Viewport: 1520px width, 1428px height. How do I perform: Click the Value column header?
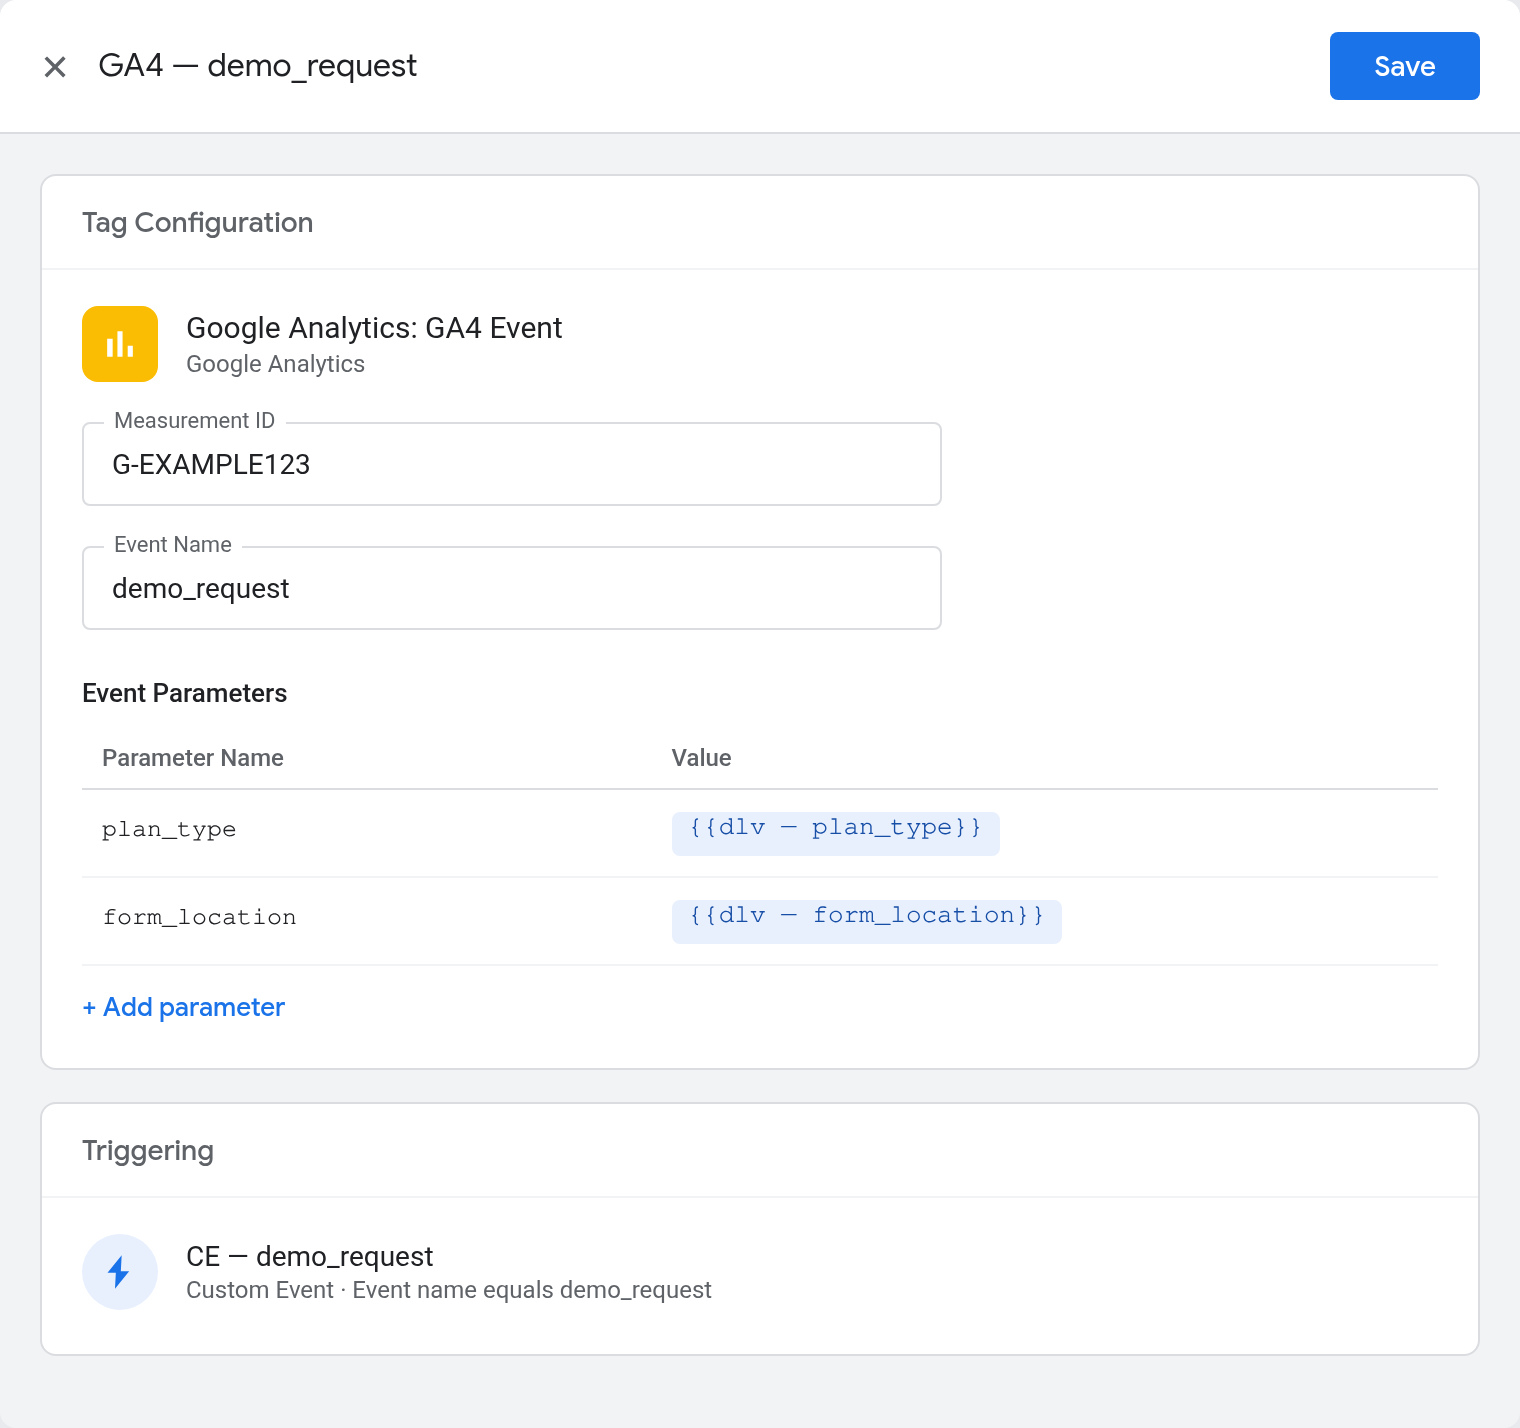701,758
